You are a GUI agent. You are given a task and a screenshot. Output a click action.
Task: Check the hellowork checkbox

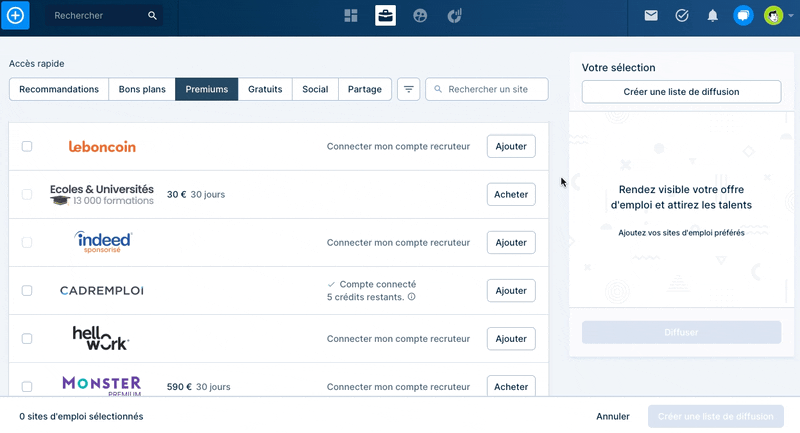point(27,339)
